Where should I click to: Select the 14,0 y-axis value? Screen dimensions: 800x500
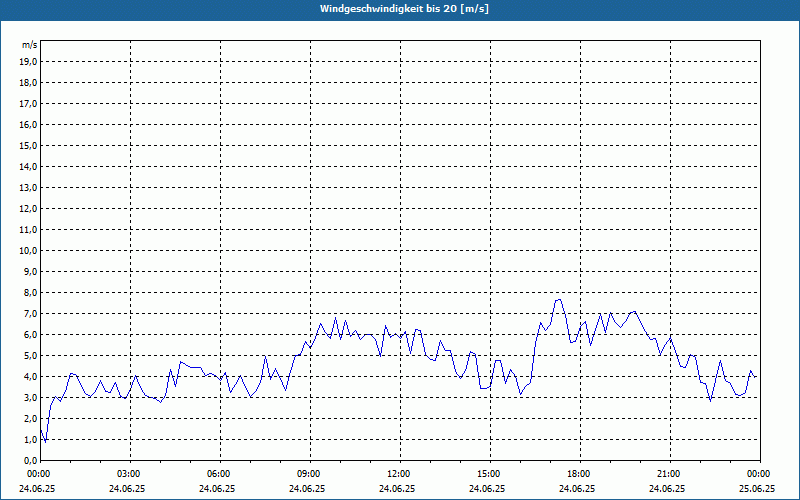point(28,166)
